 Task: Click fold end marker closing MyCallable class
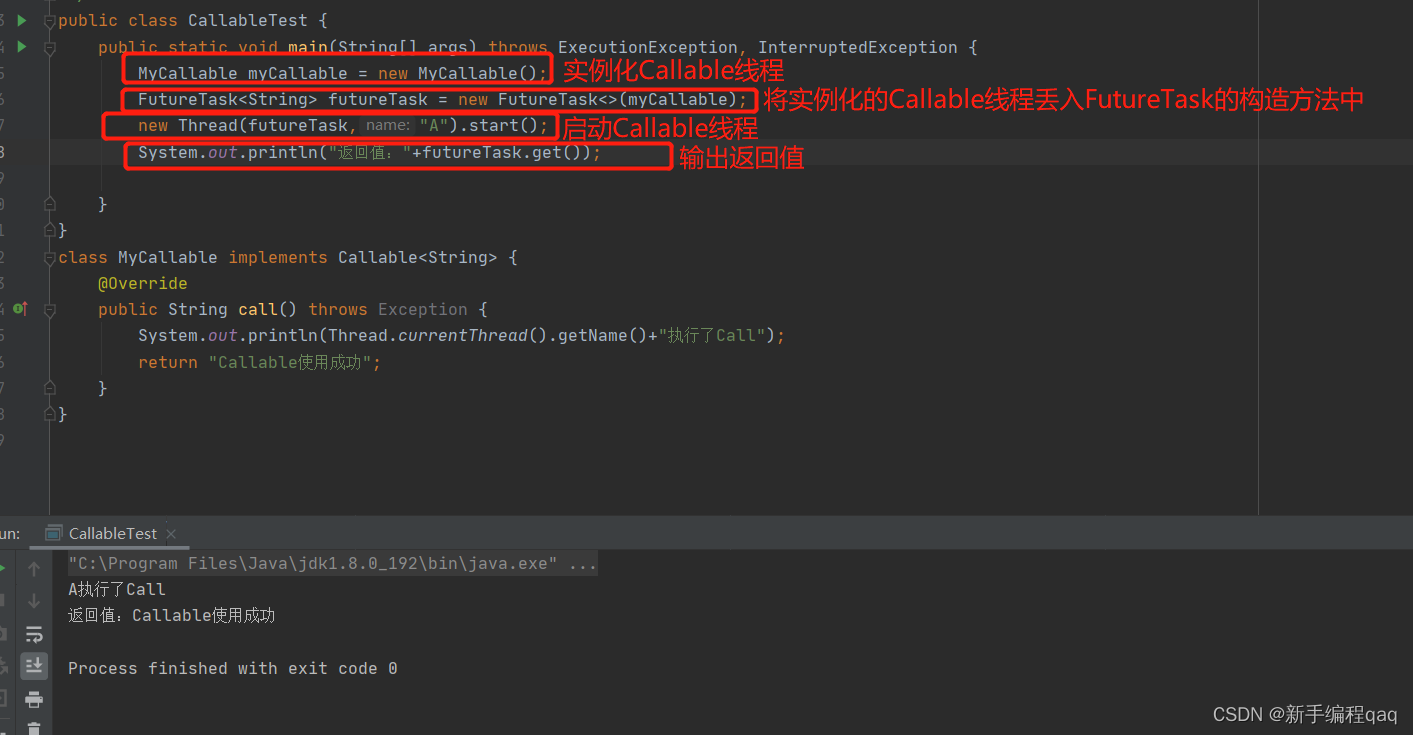pyautogui.click(x=50, y=413)
